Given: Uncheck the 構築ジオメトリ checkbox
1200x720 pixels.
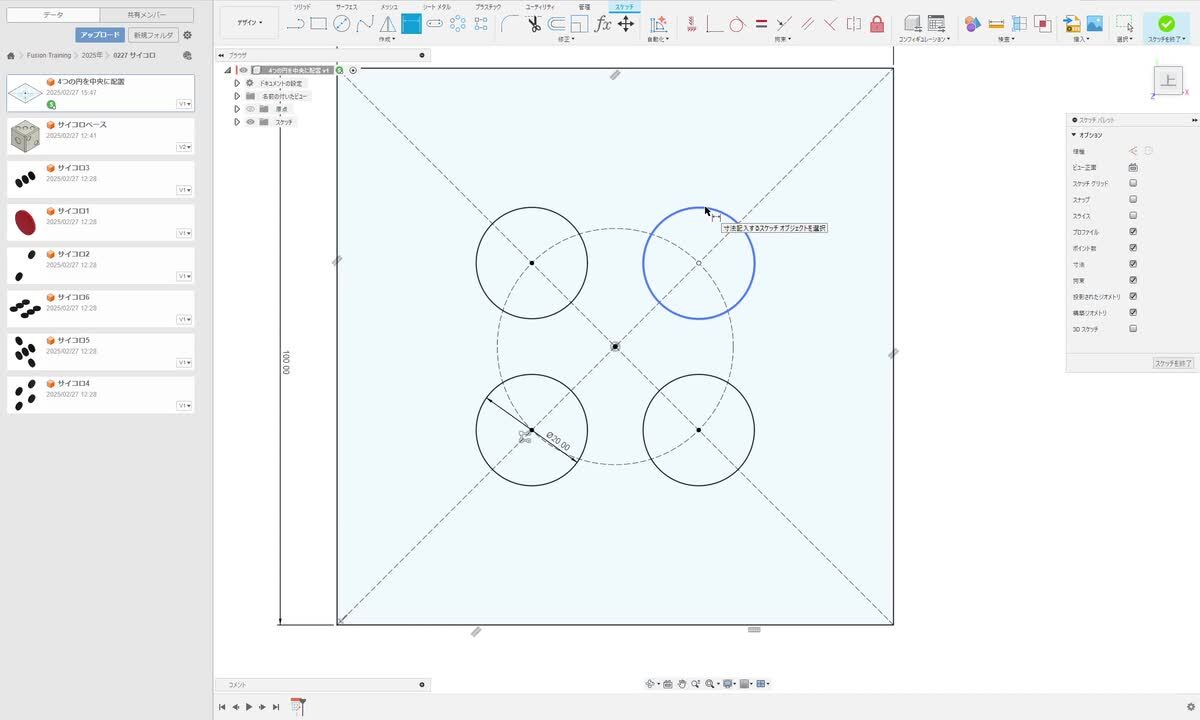Looking at the screenshot, I should (1133, 313).
